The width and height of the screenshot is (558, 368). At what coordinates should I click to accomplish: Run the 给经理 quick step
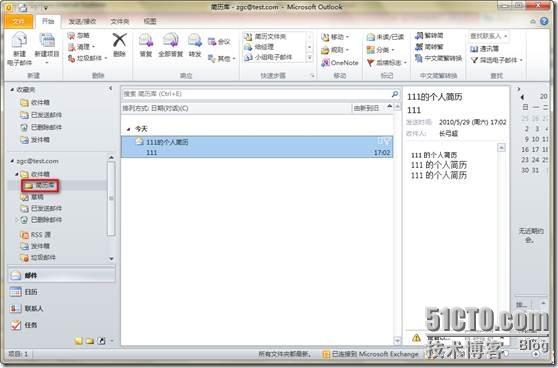pos(259,47)
